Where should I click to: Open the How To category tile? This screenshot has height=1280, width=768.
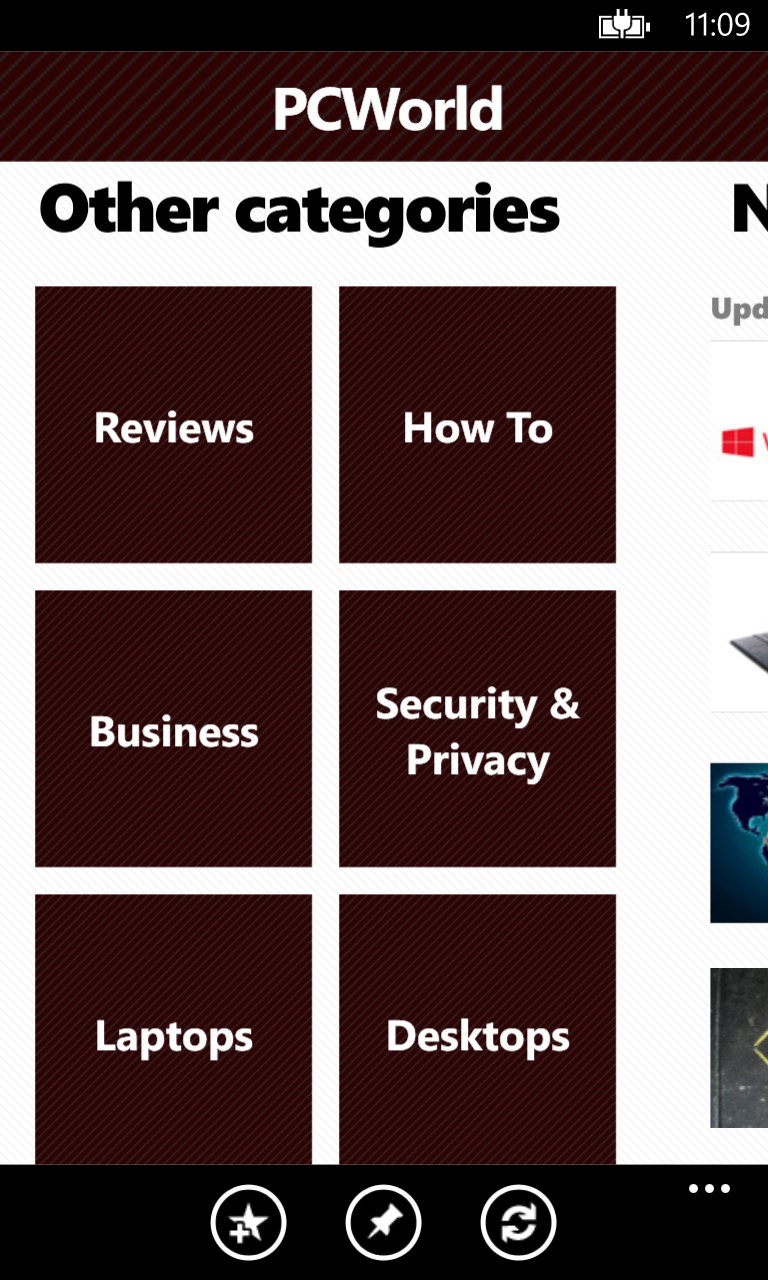tap(477, 425)
